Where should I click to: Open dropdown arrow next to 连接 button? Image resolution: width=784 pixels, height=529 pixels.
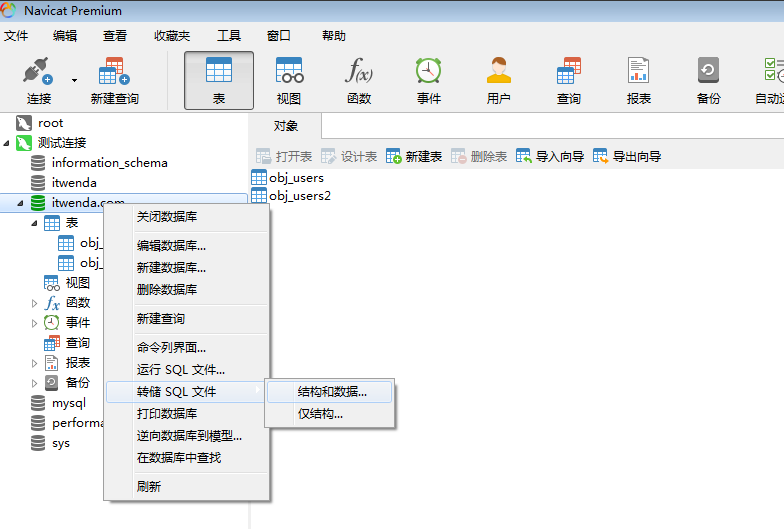(x=74, y=80)
